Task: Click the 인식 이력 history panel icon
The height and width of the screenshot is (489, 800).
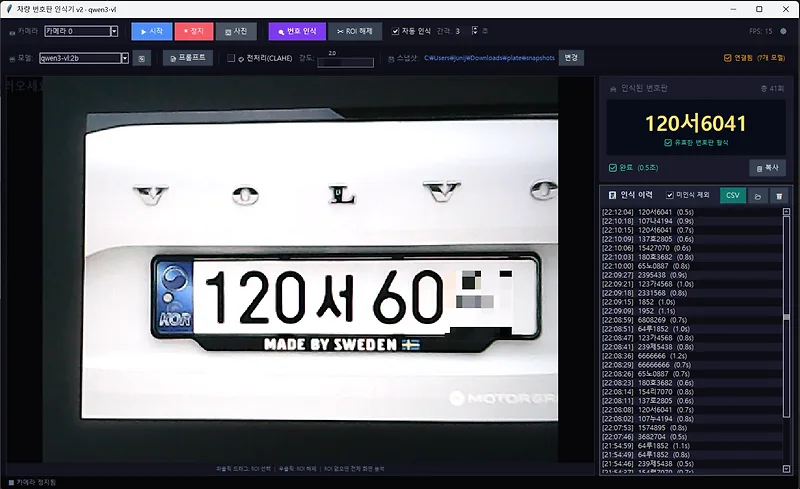Action: [612, 195]
